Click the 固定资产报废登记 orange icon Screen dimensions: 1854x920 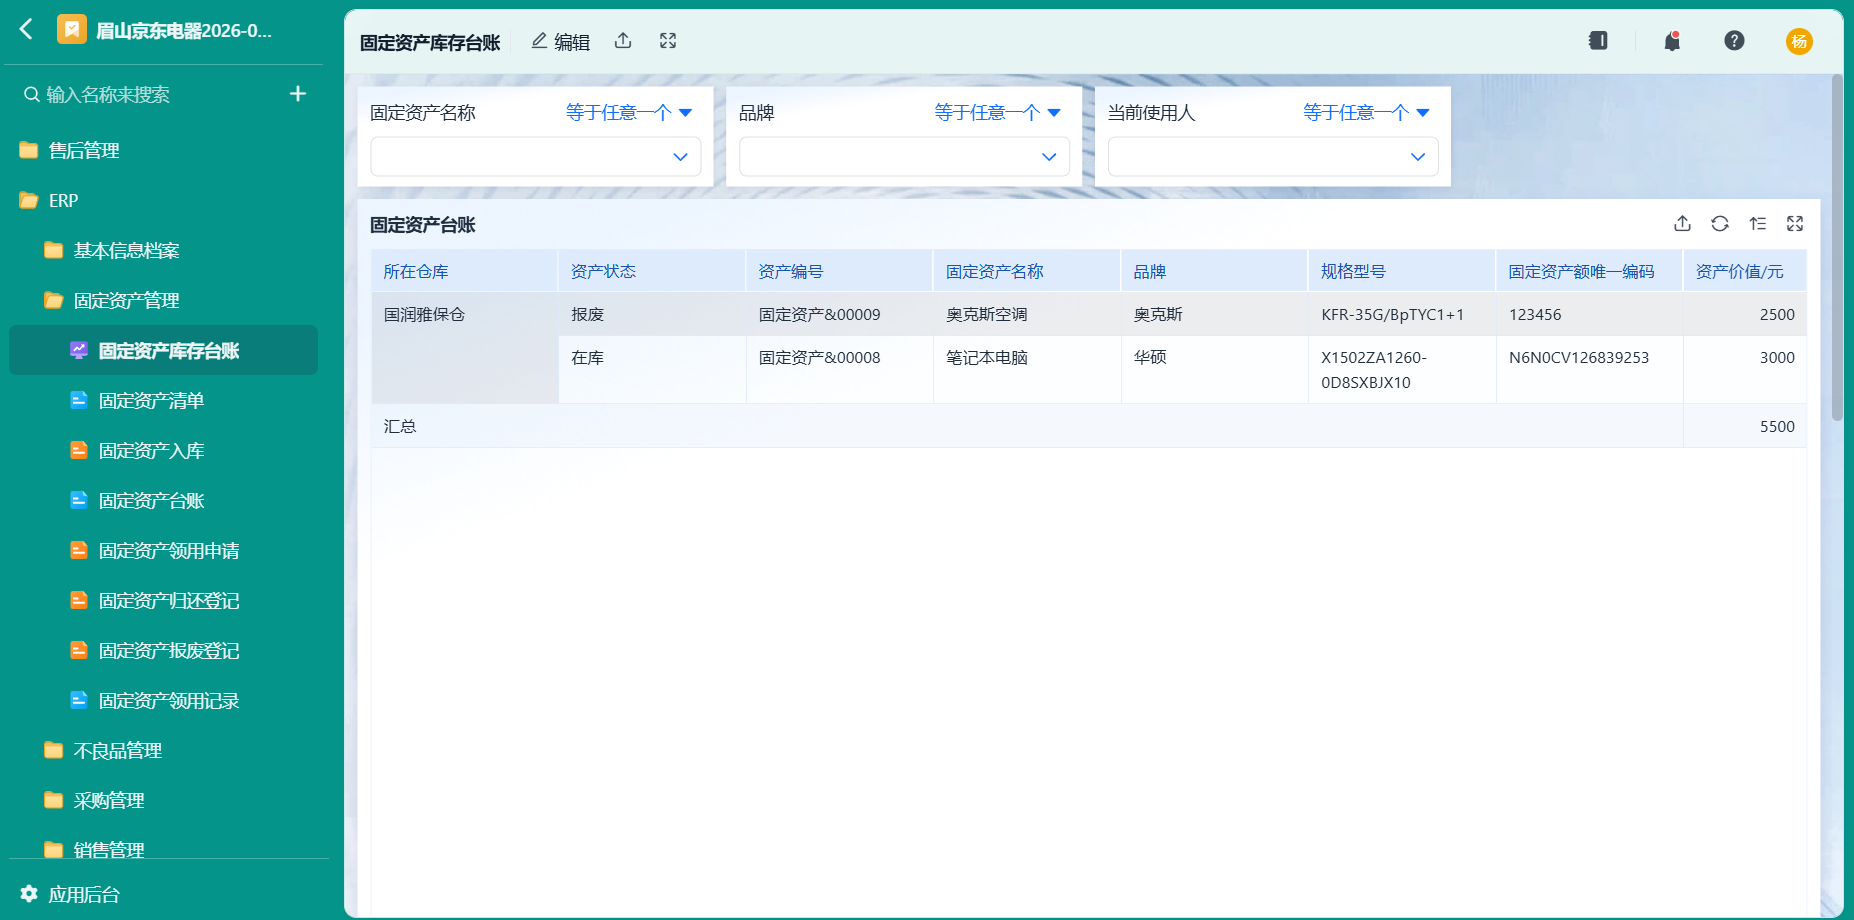pos(79,650)
